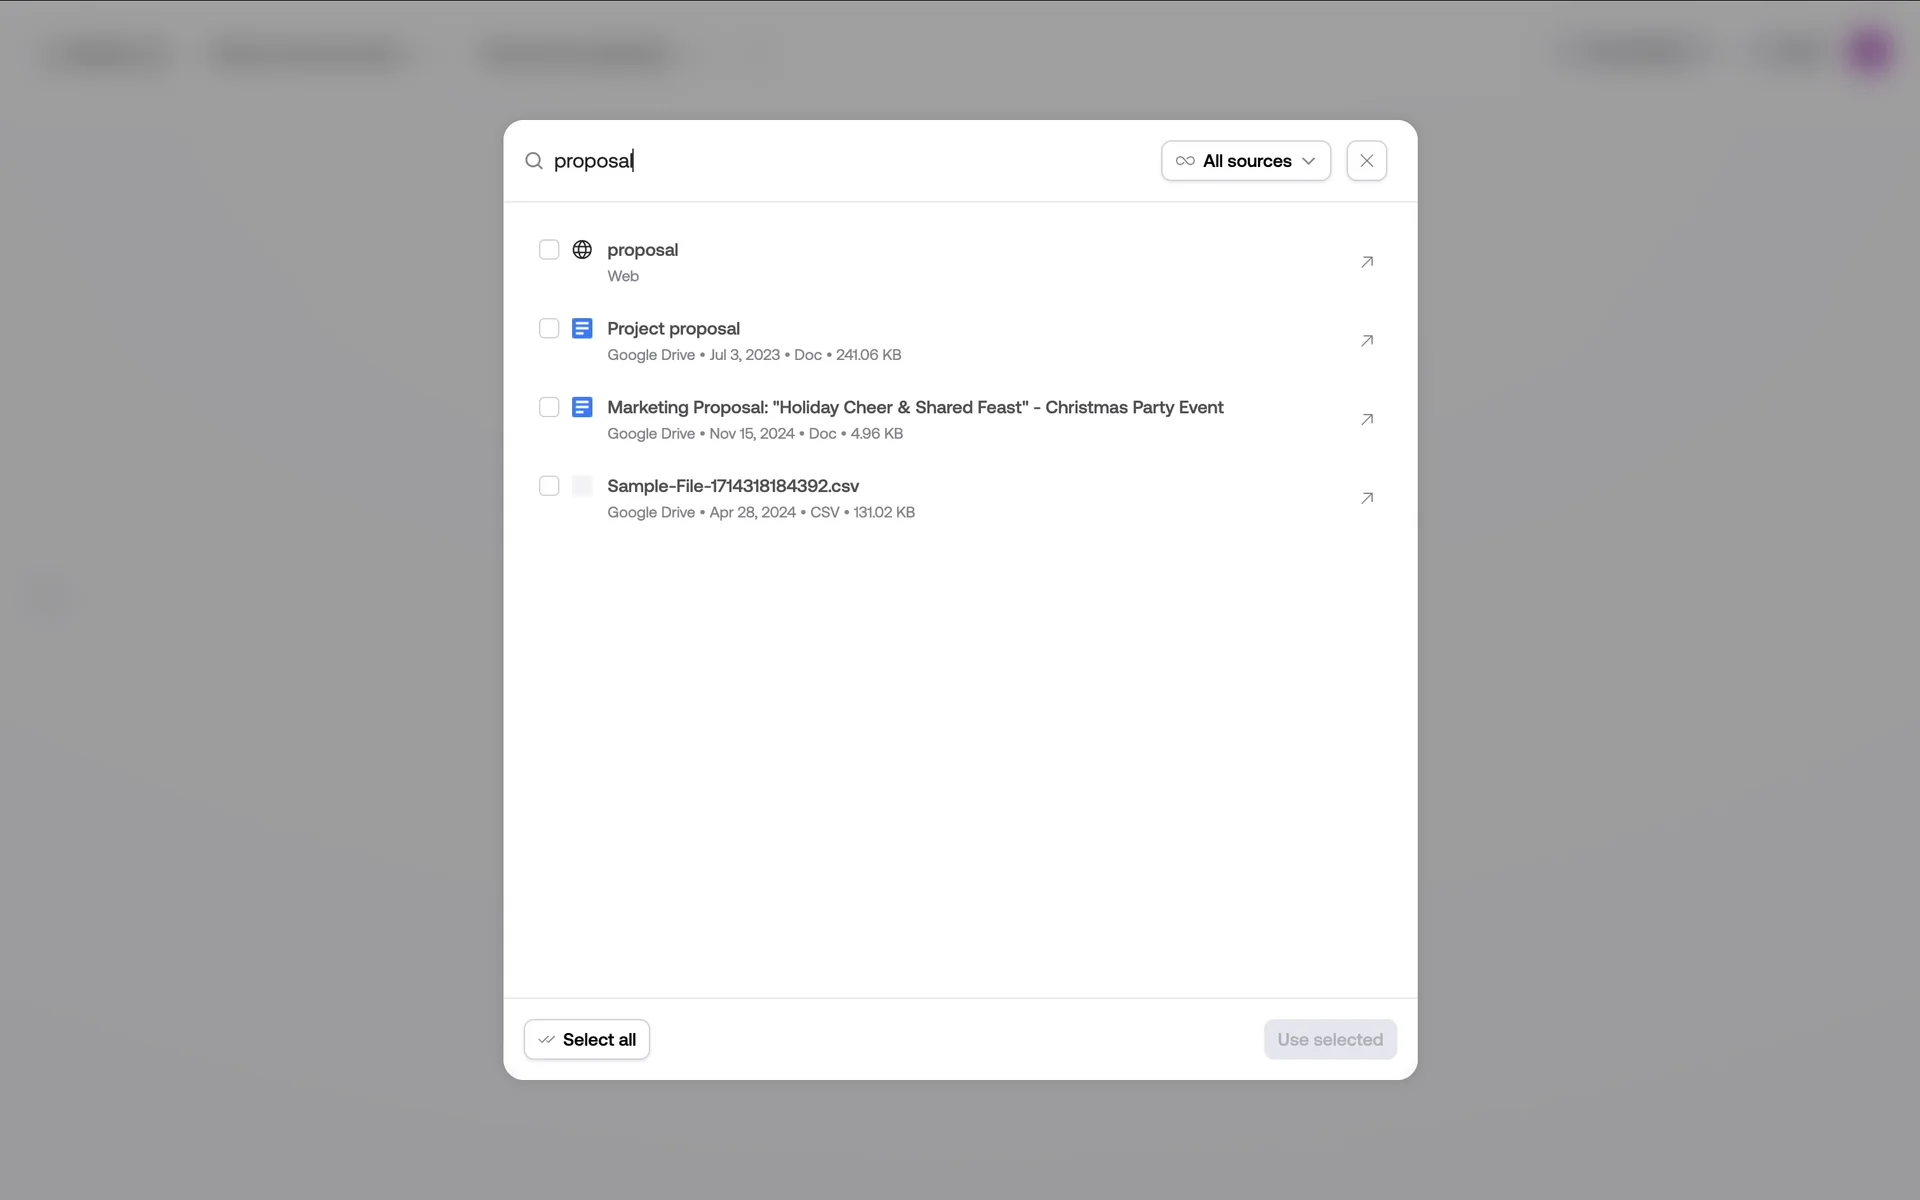This screenshot has height=1200, width=1920.
Task: Open the Sample-File csv external link arrow
Action: click(1366, 498)
